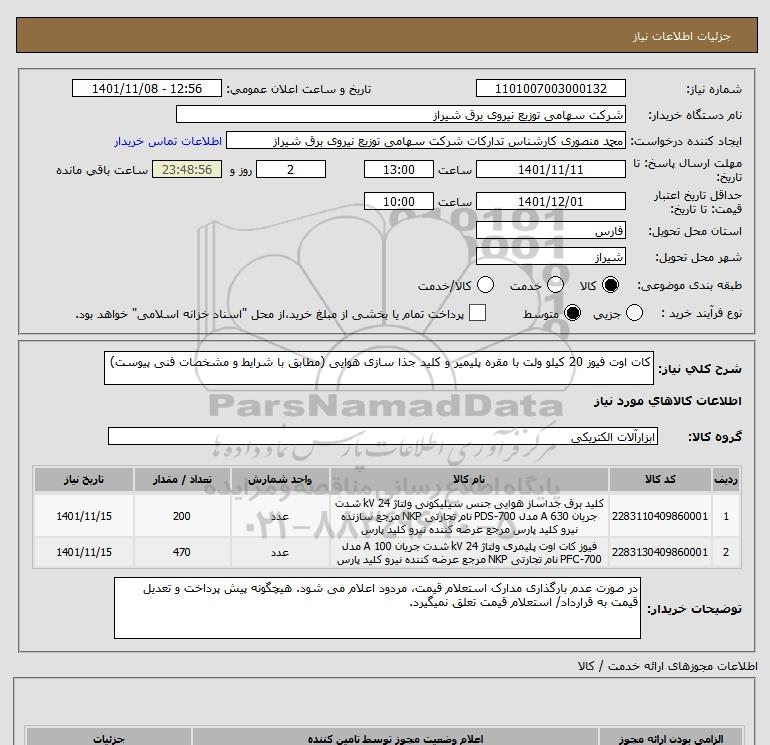Click the کد کالا column header
Screen dimensions: 770x745
[660, 479]
